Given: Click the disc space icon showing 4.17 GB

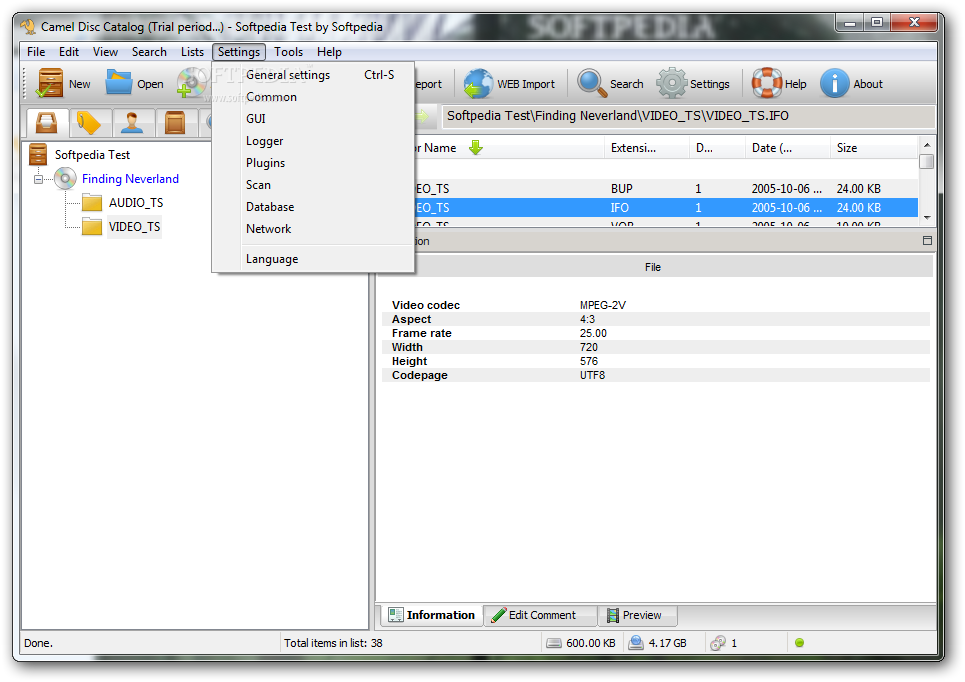Looking at the screenshot, I should pos(636,643).
